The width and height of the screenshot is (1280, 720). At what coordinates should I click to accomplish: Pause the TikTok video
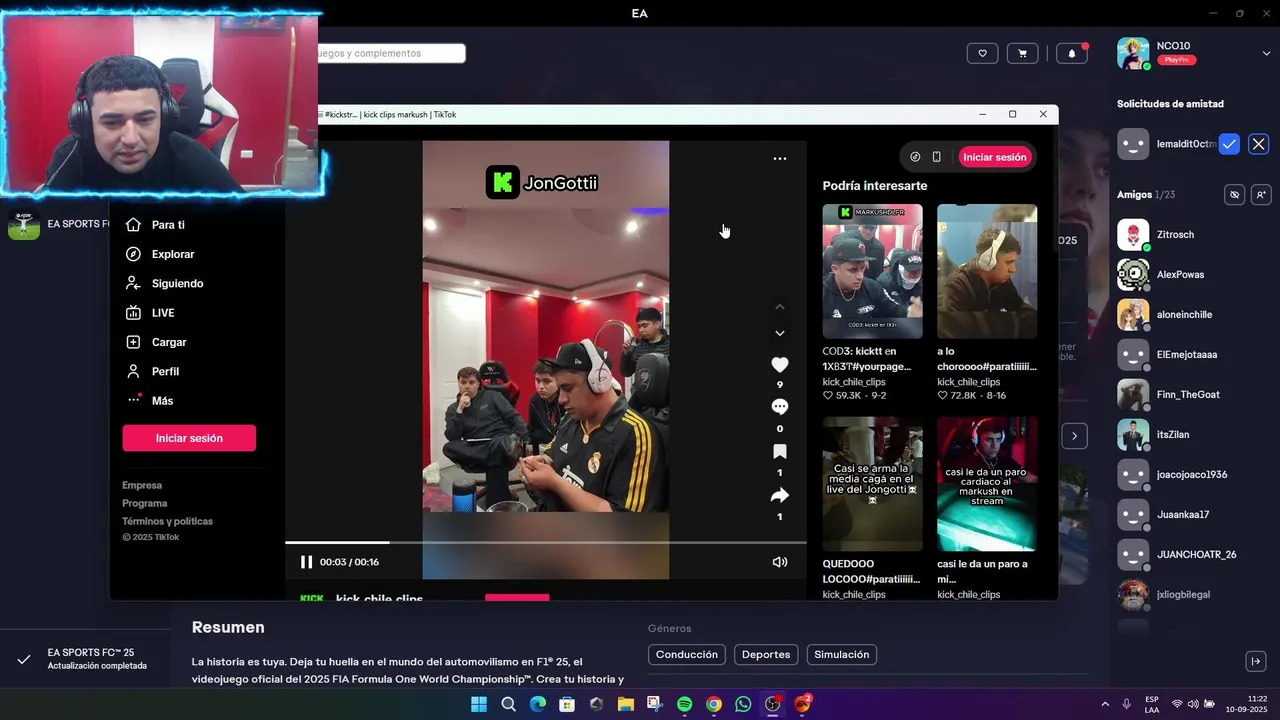pyautogui.click(x=306, y=562)
